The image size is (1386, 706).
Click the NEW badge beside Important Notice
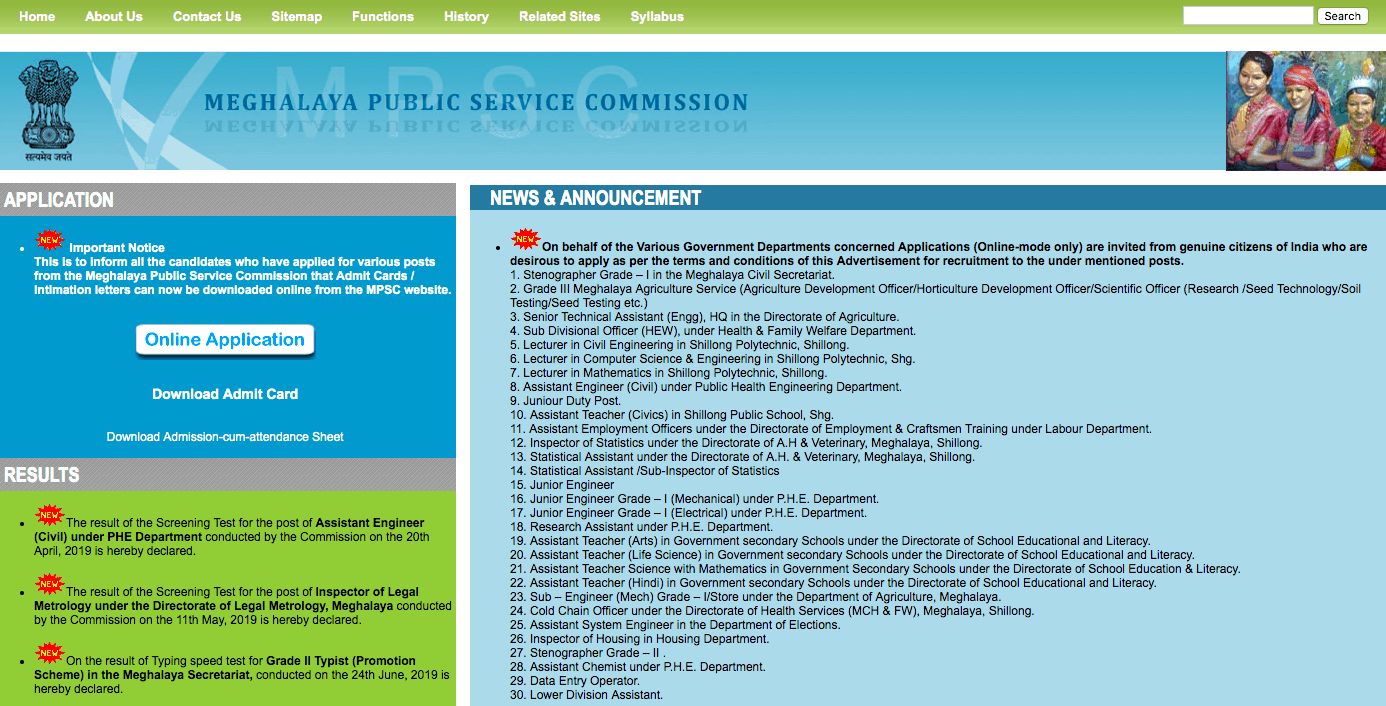click(x=50, y=240)
